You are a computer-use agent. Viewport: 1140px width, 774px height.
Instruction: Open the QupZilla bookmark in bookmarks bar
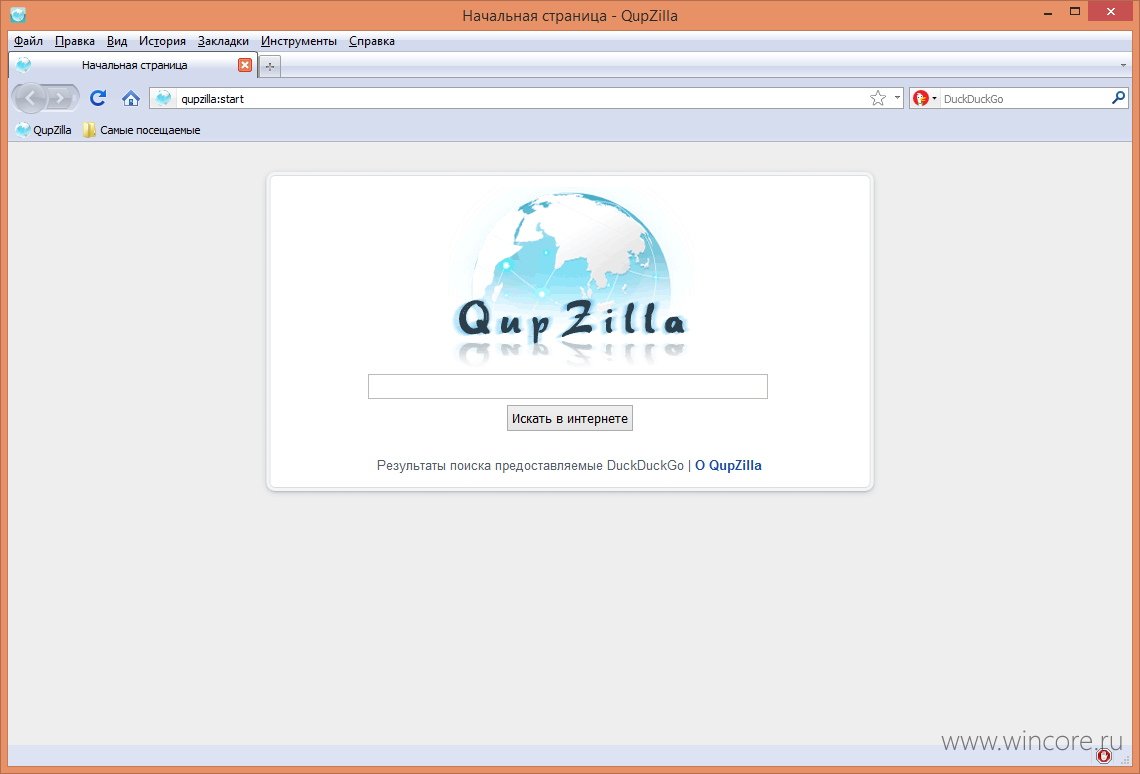click(x=44, y=130)
